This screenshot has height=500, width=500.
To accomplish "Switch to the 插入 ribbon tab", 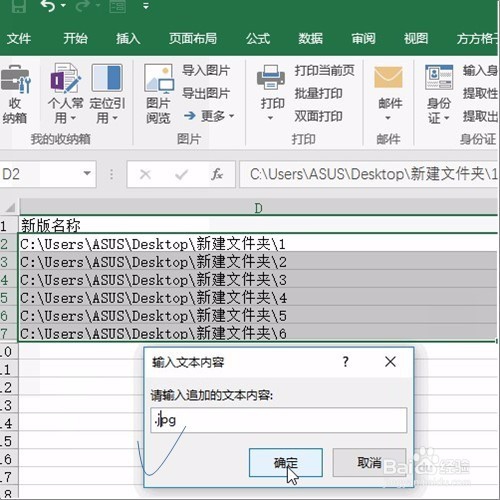I will click(x=128, y=39).
